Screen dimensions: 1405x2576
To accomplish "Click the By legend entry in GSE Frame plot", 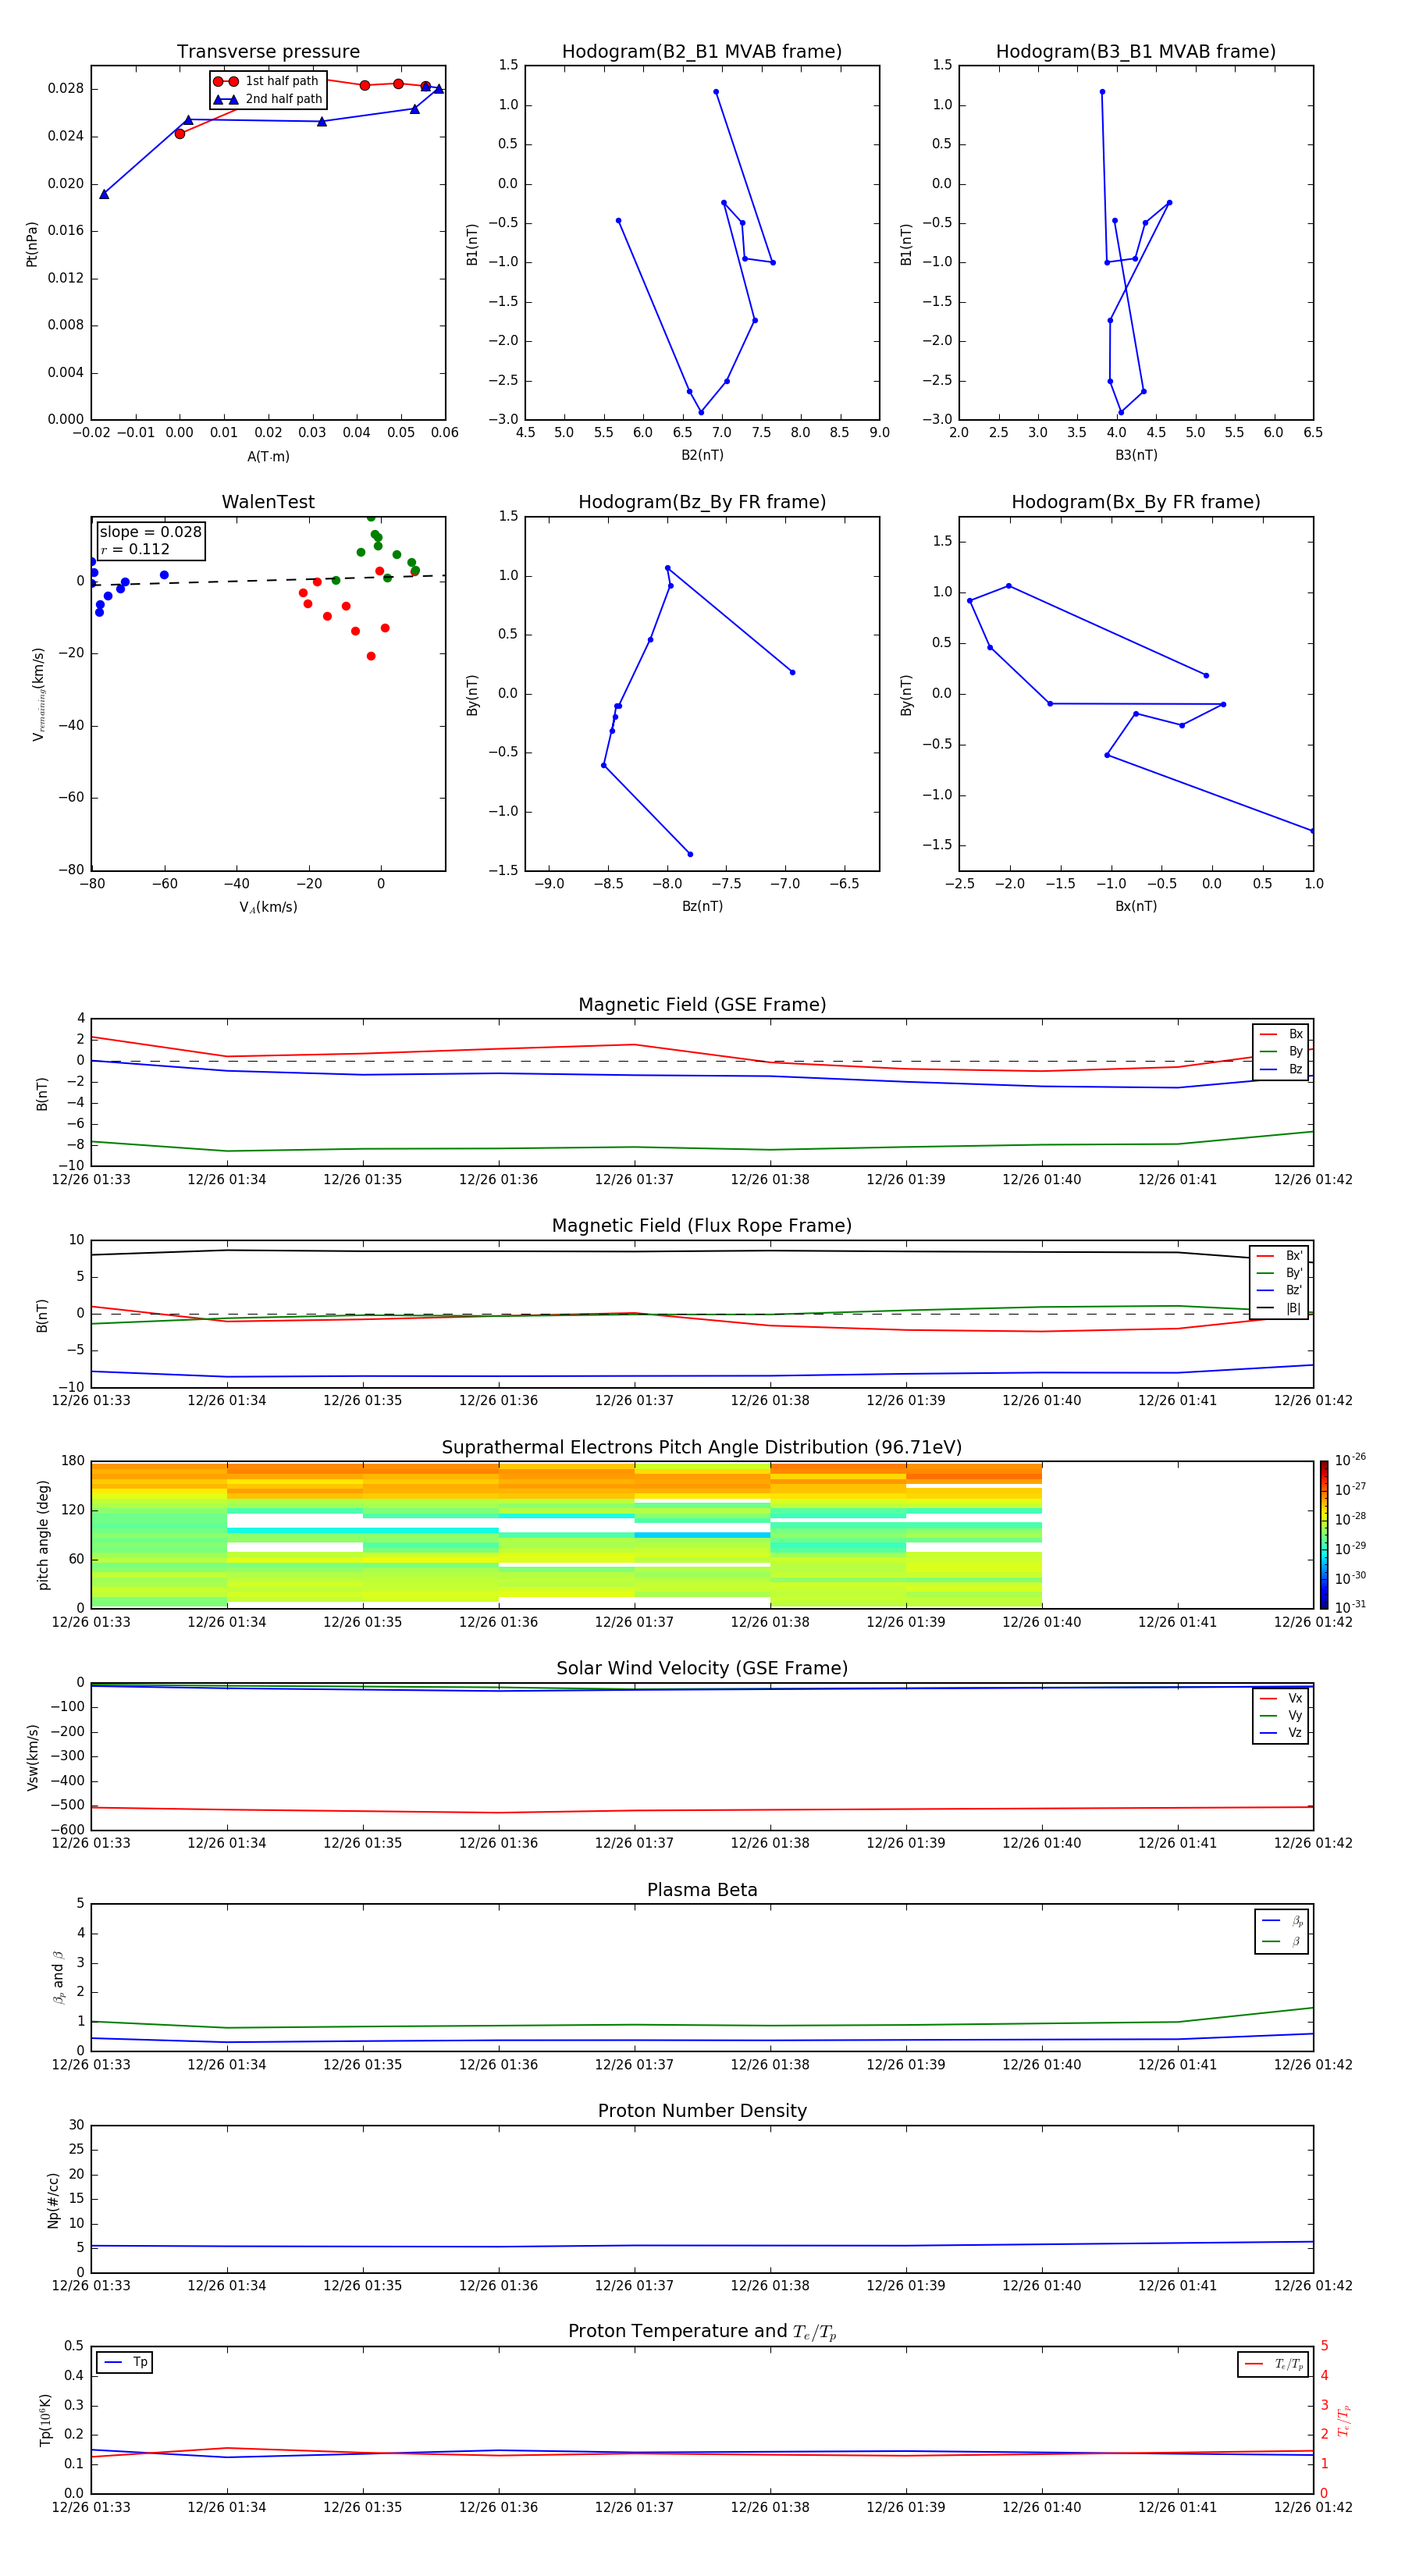I will click(x=1281, y=1051).
